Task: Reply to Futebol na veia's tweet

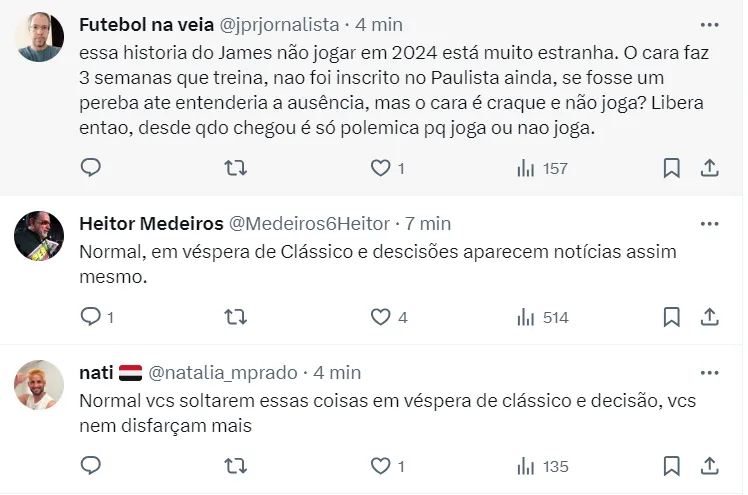Action: (90, 168)
